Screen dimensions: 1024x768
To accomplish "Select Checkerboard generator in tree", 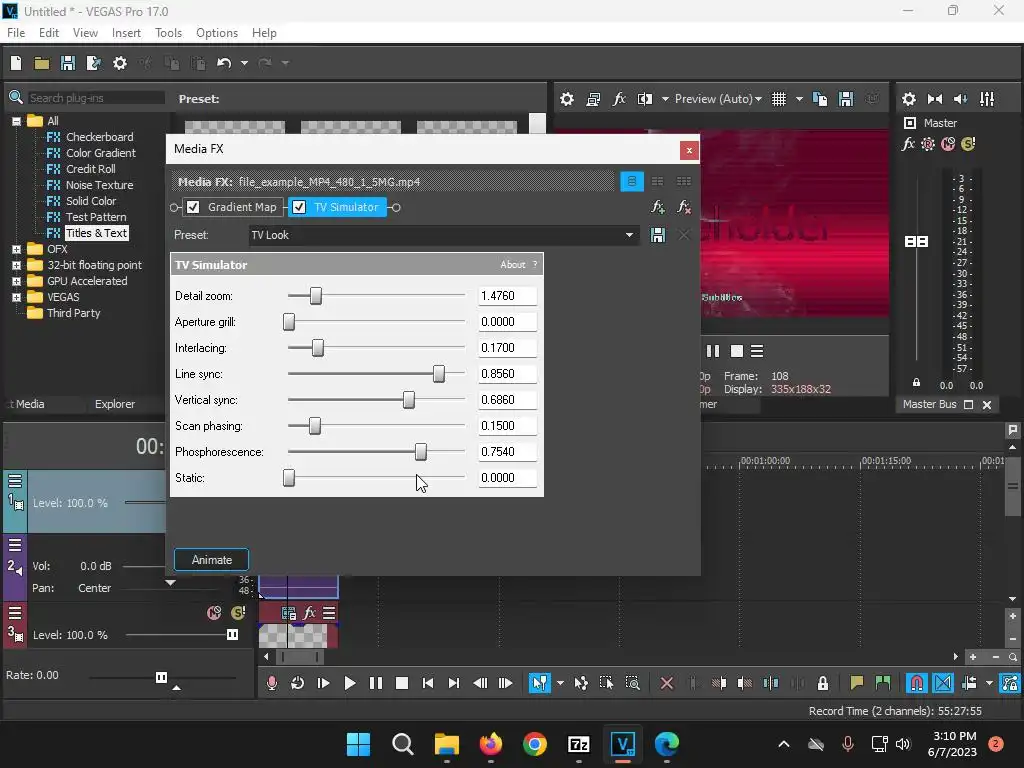I will (99, 137).
